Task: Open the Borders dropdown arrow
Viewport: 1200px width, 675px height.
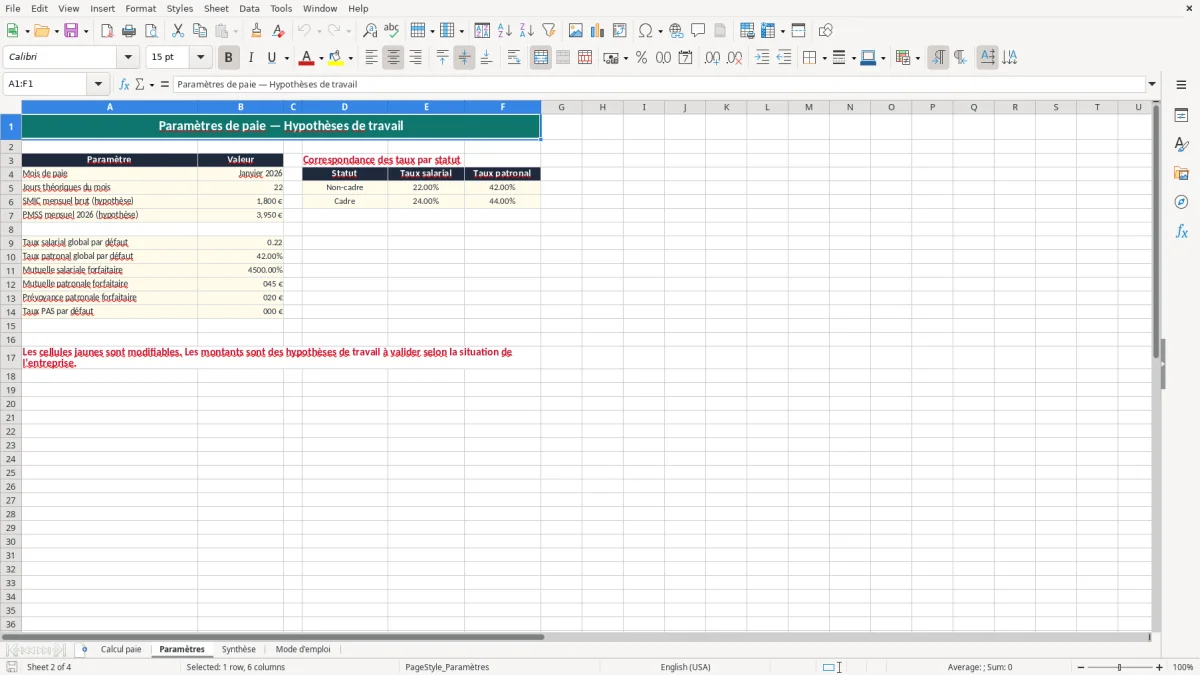Action: coord(824,58)
